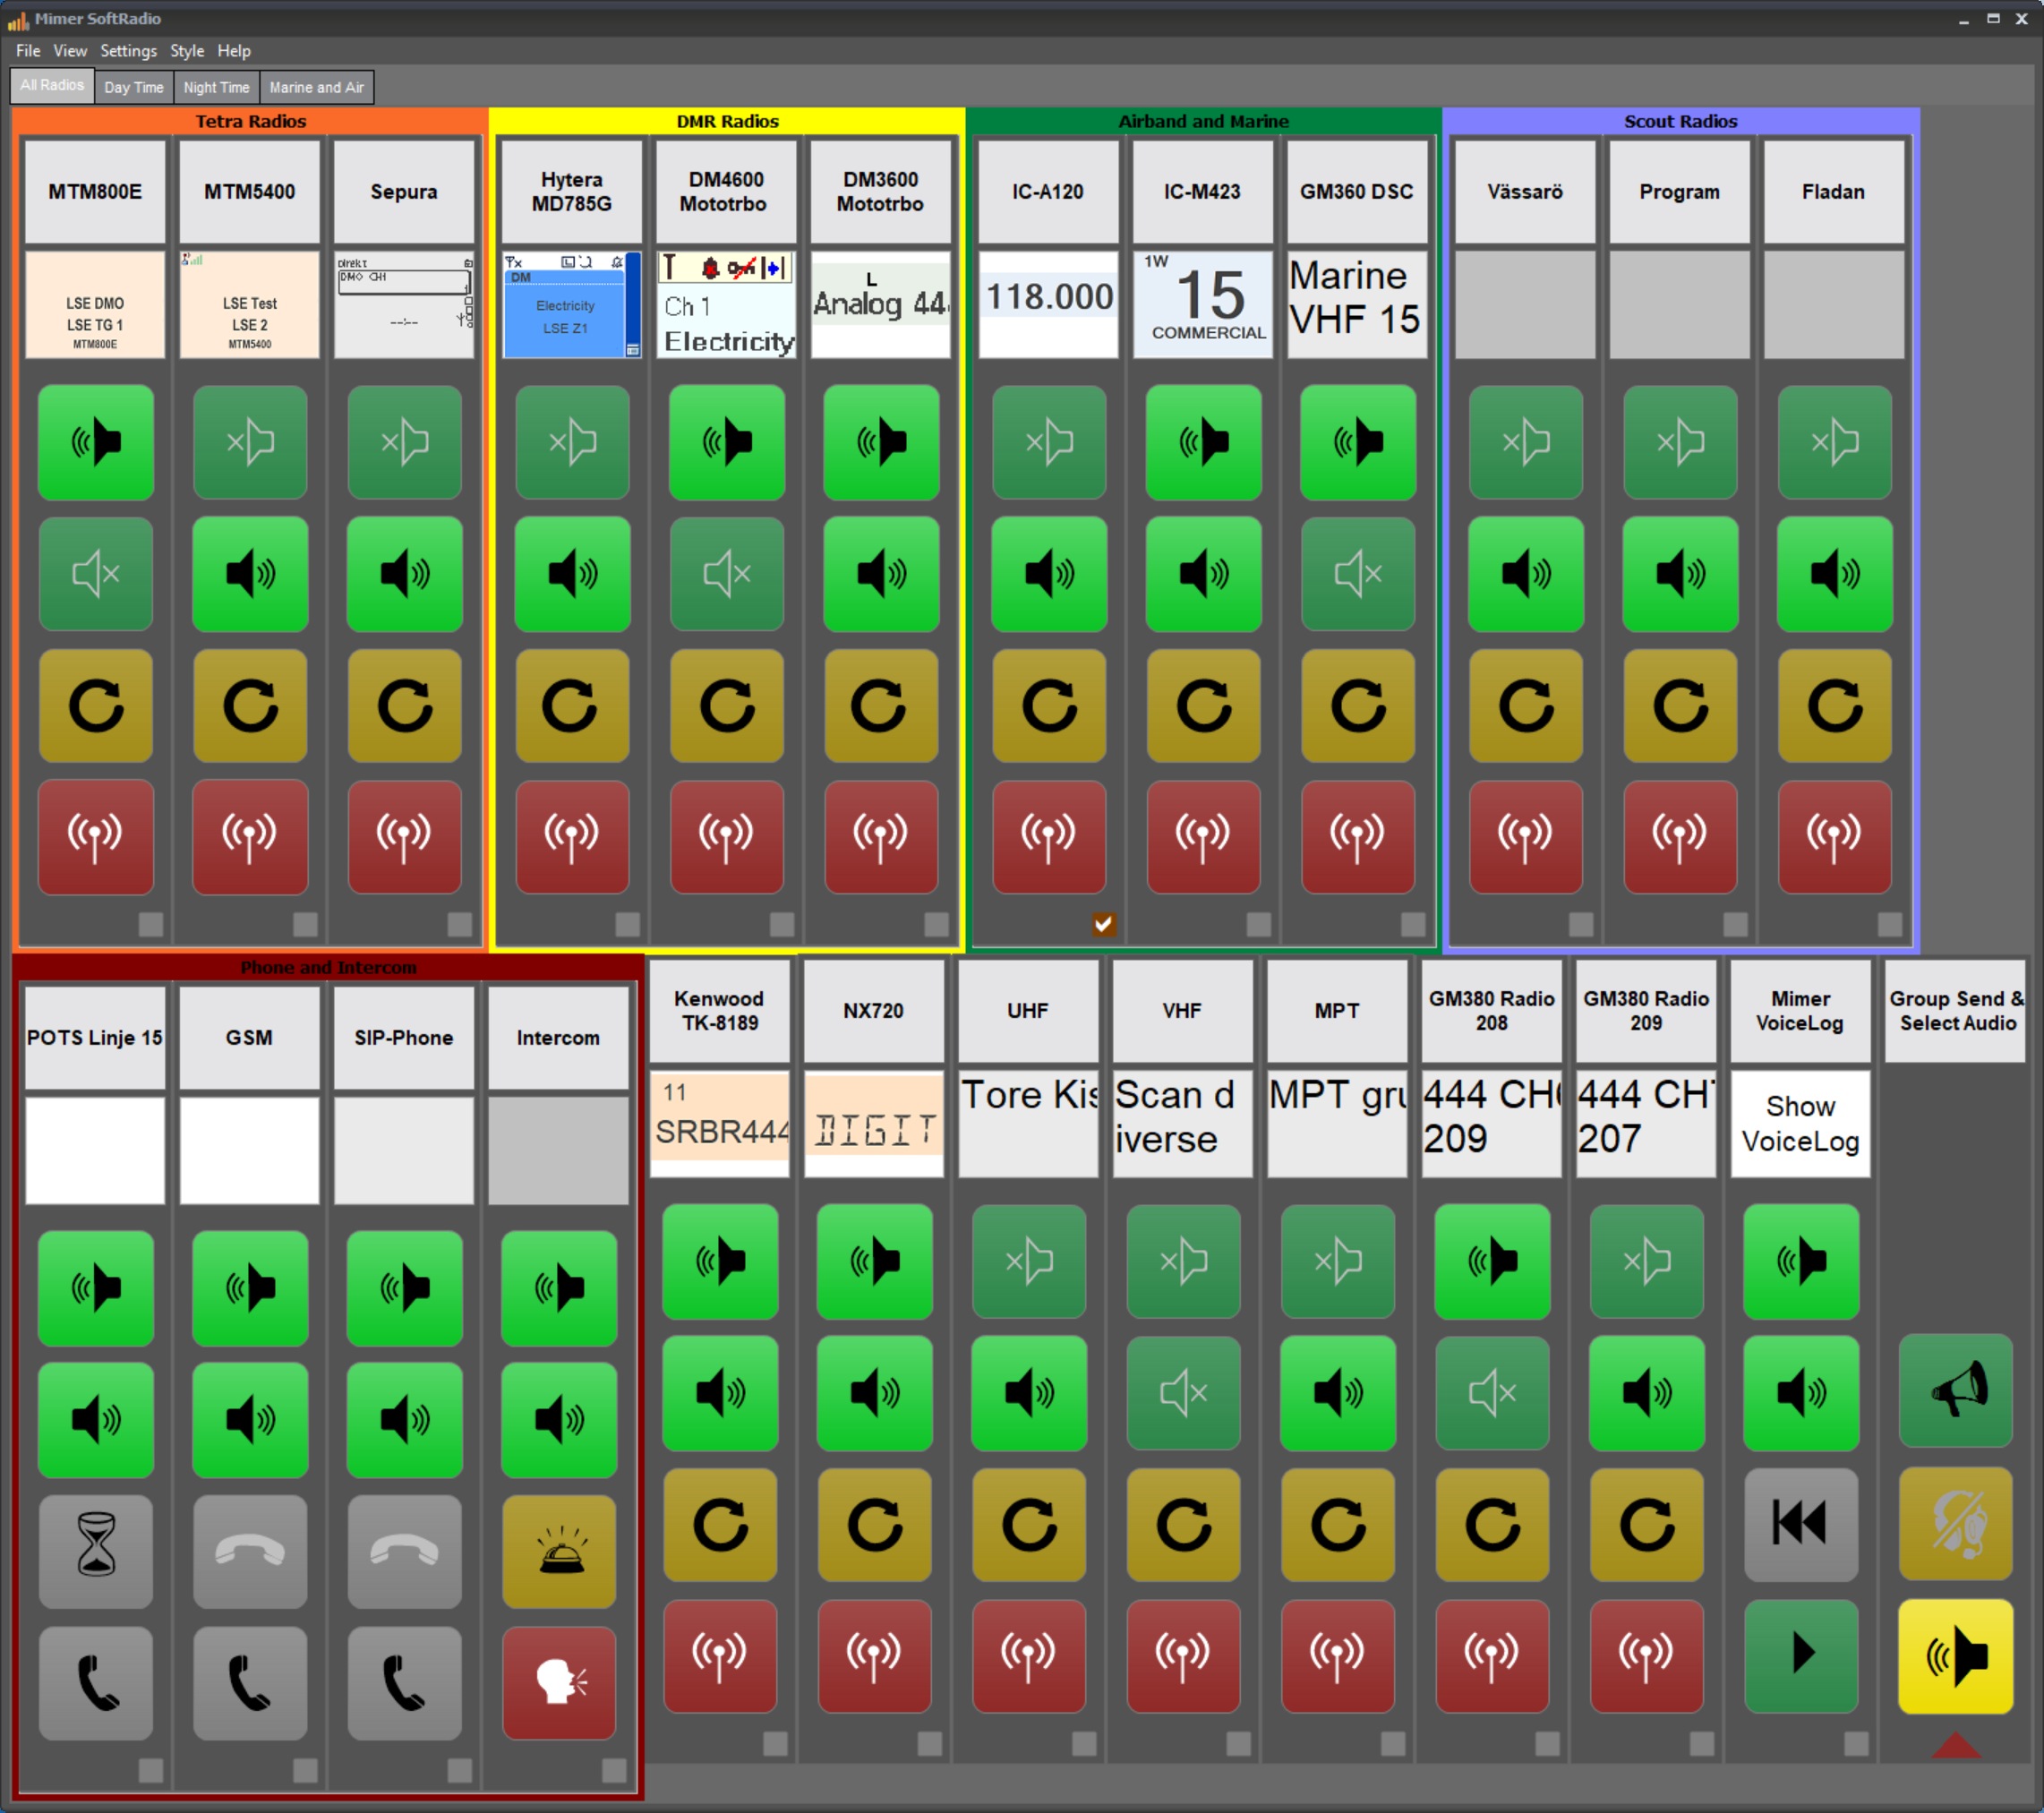Open the Style menu

click(187, 51)
